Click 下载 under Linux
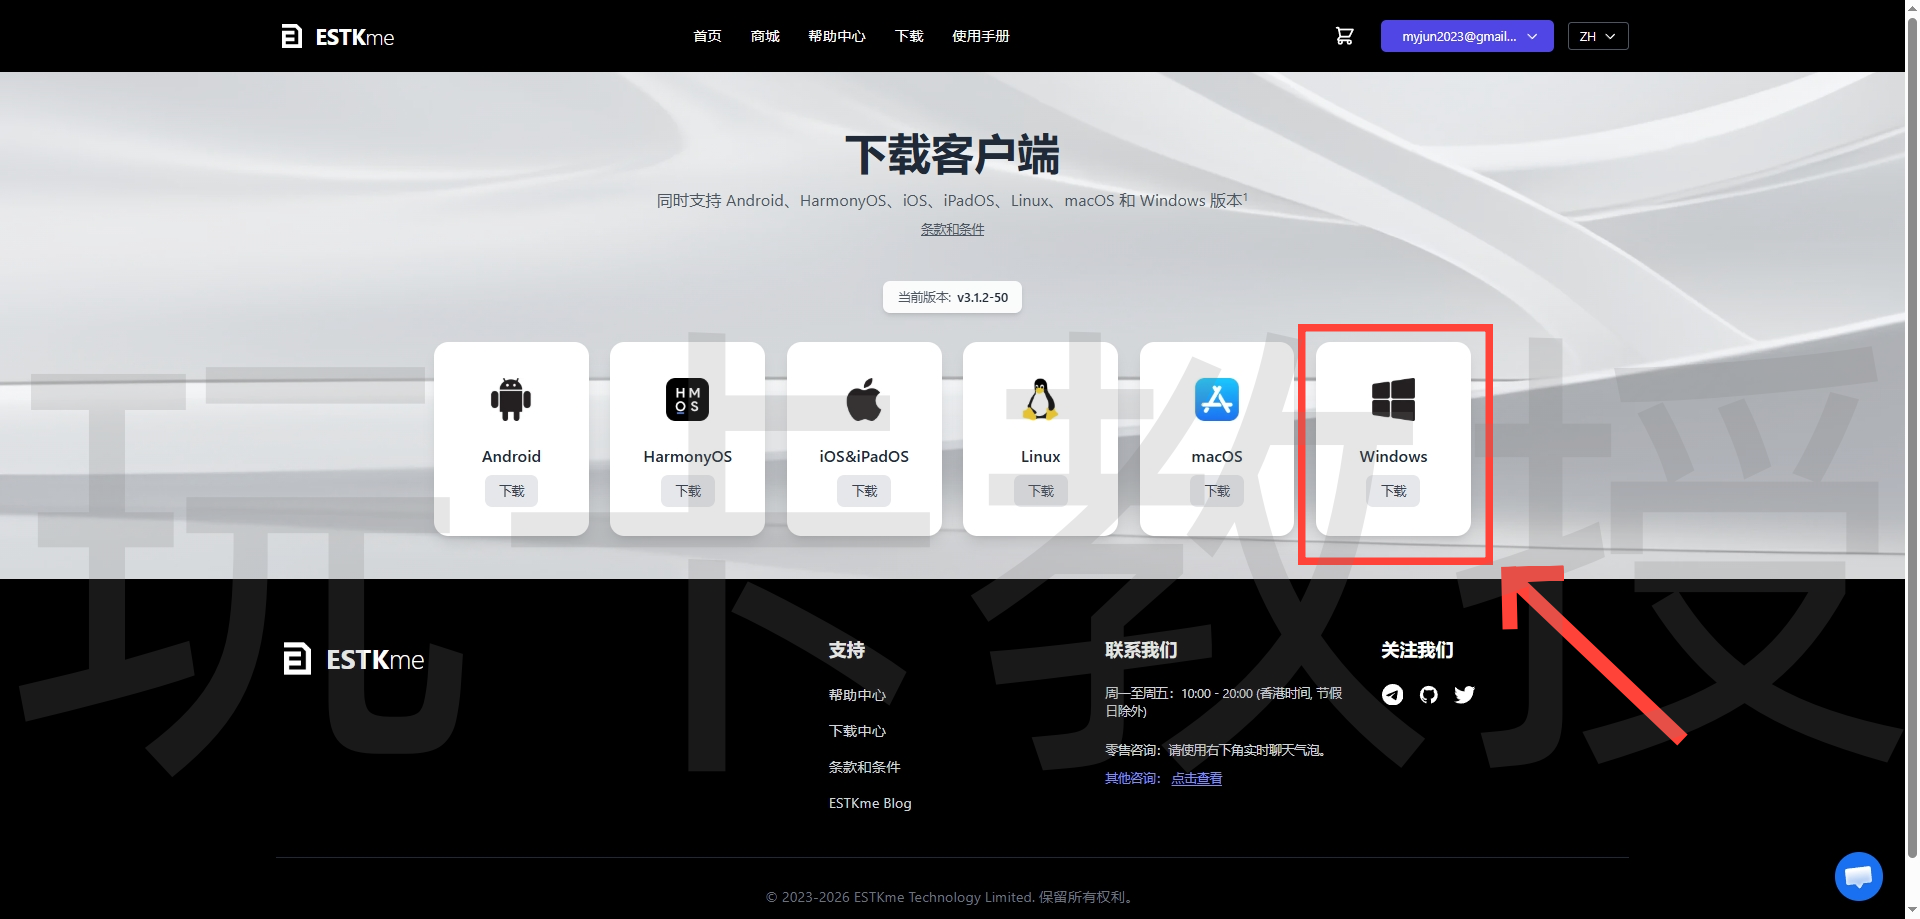 coord(1040,491)
